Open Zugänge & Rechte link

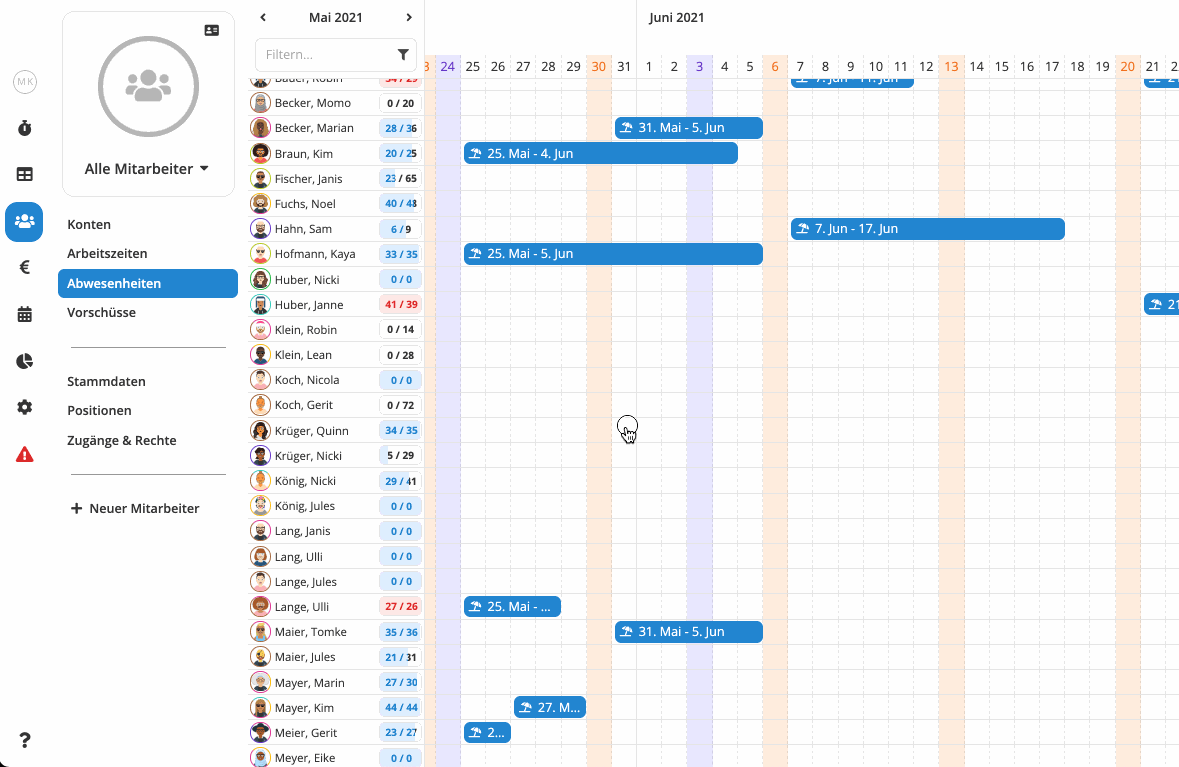(x=121, y=440)
